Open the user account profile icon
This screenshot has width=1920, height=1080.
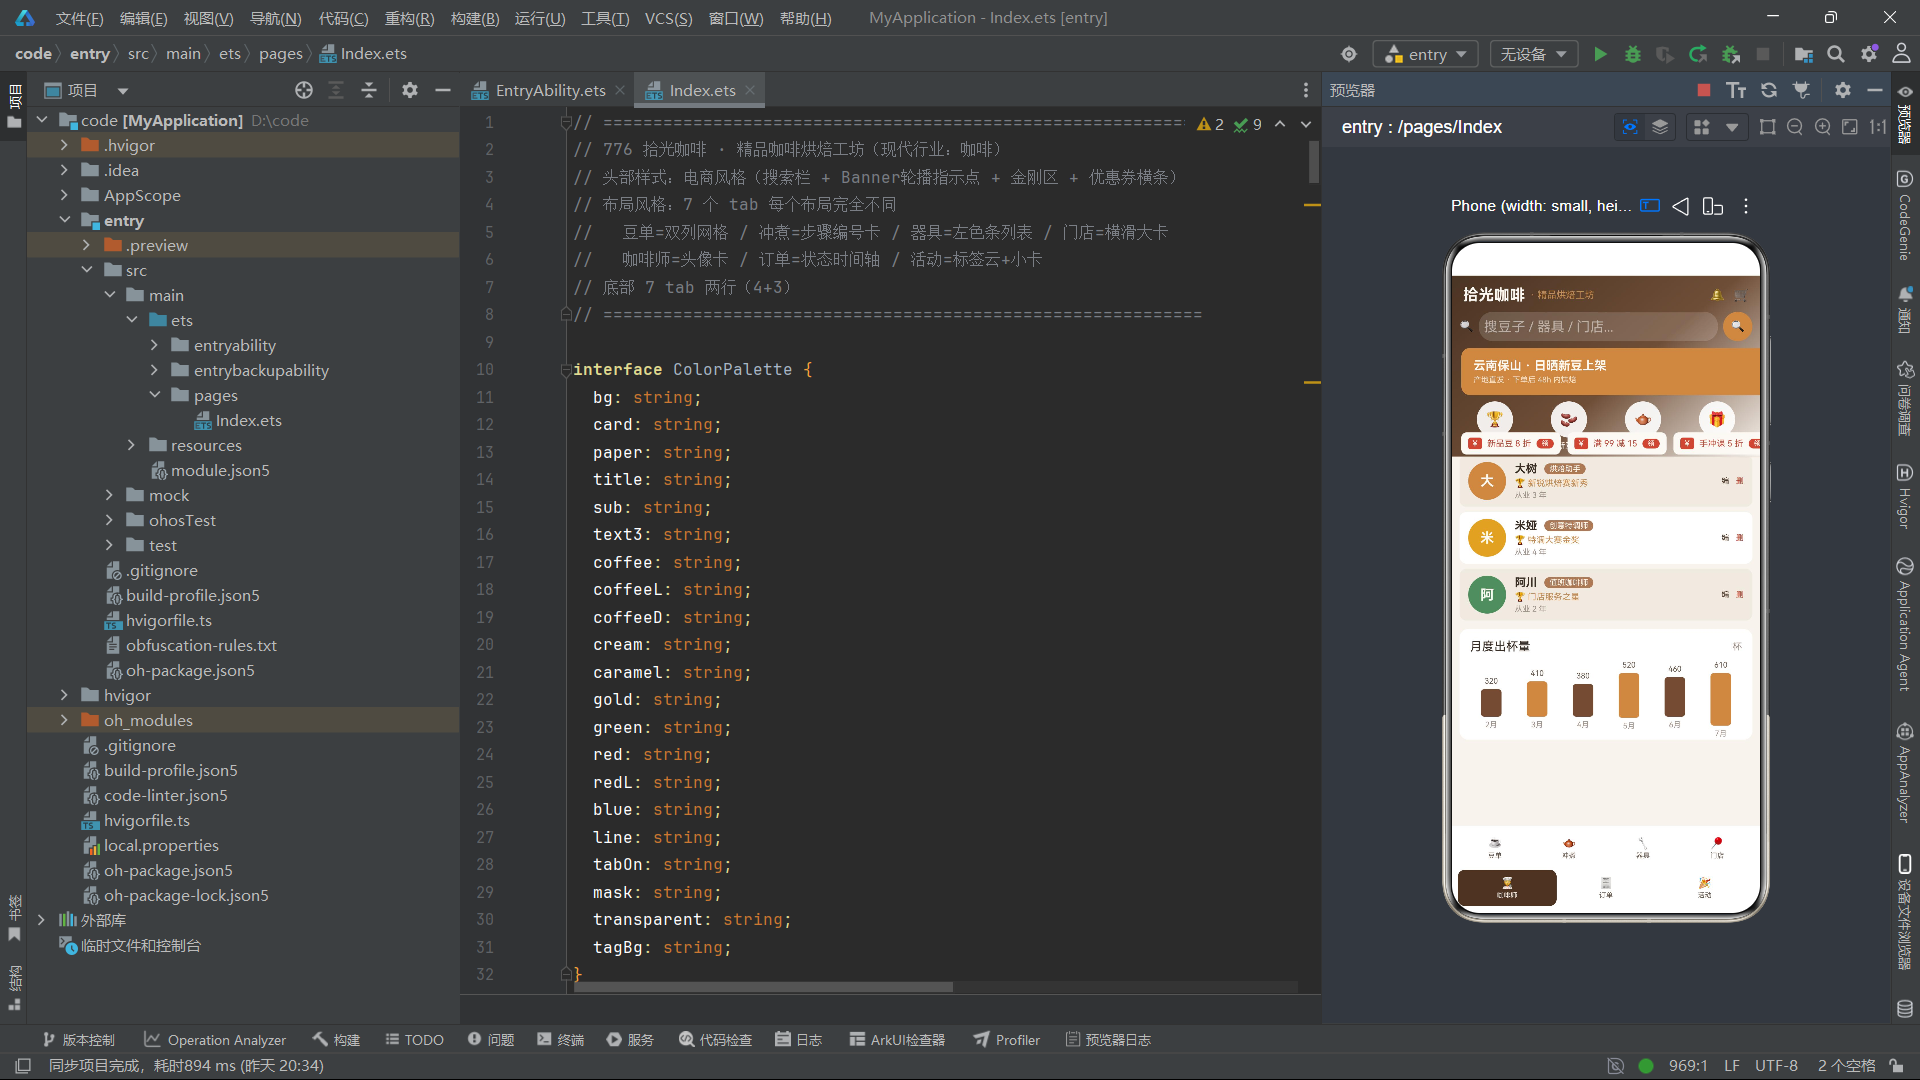[1901, 54]
